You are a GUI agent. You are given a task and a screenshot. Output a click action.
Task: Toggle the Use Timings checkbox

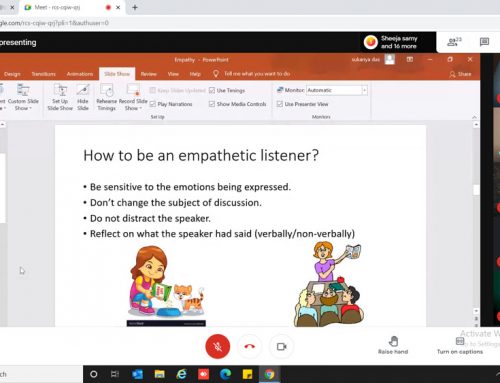[212, 90]
